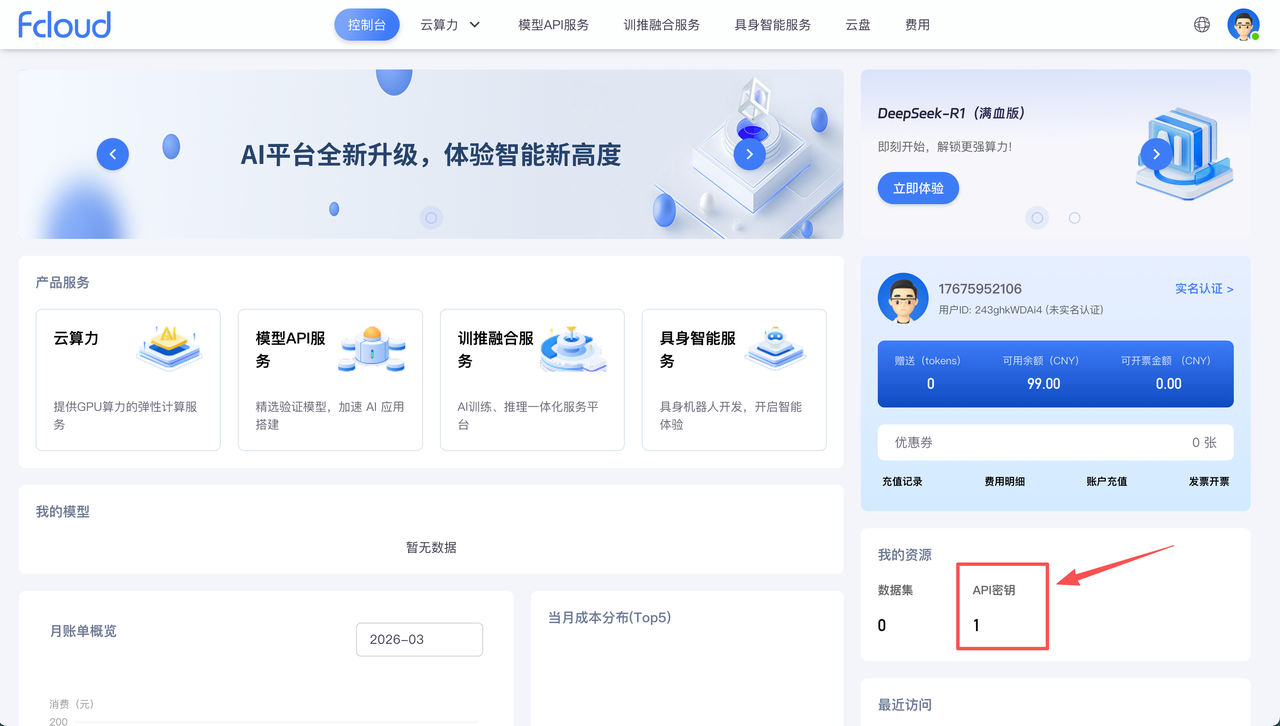The image size is (1280, 726).
Task: Open the 具身智能服务 product card
Action: click(x=734, y=379)
